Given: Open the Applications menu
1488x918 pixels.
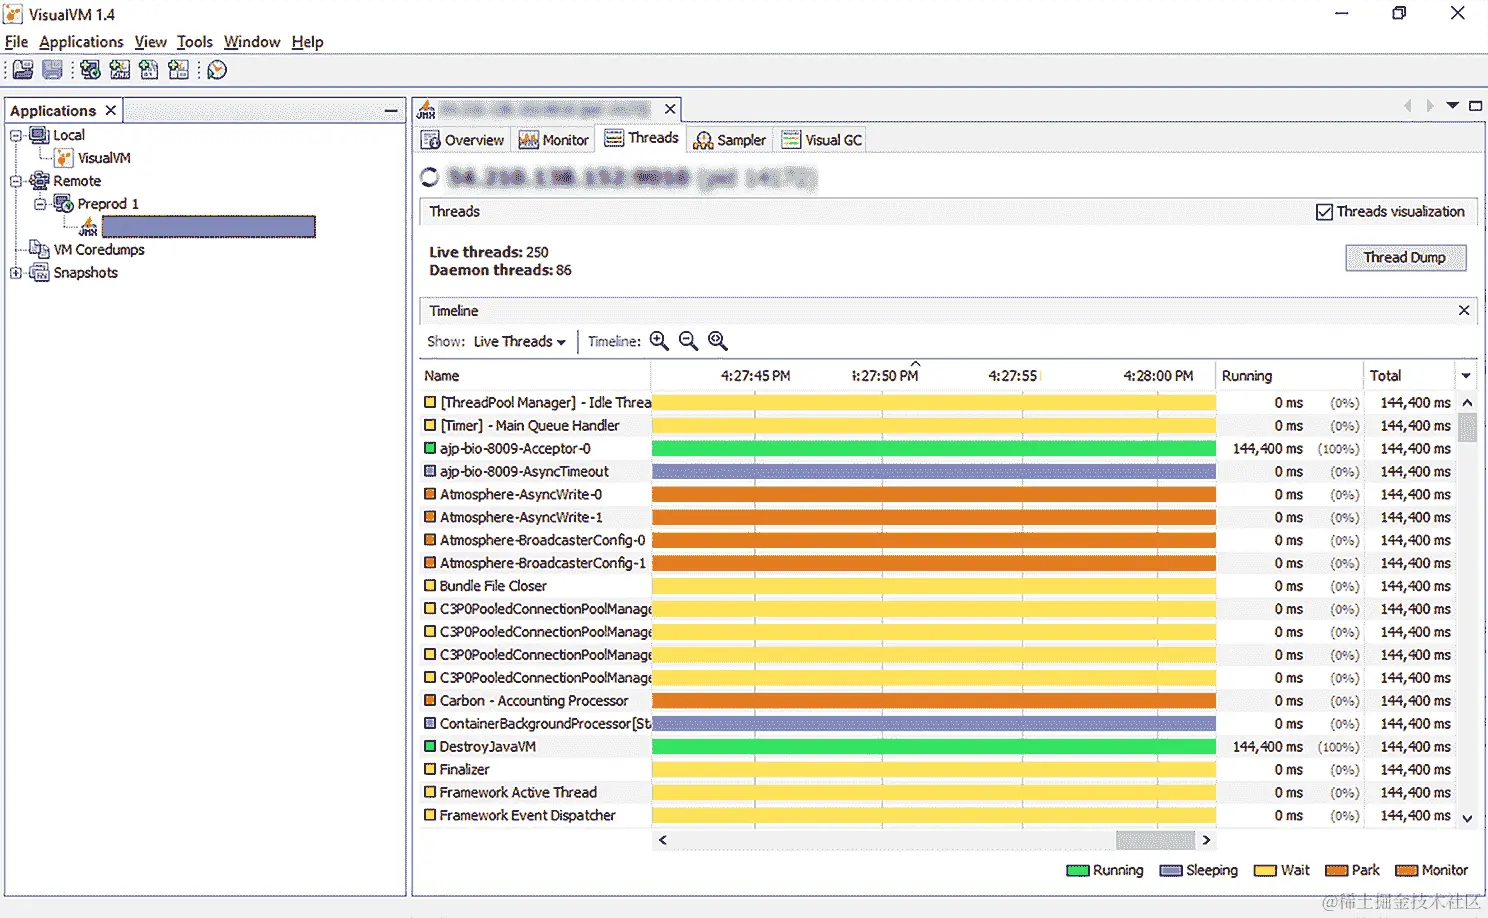Looking at the screenshot, I should pyautogui.click(x=81, y=42).
